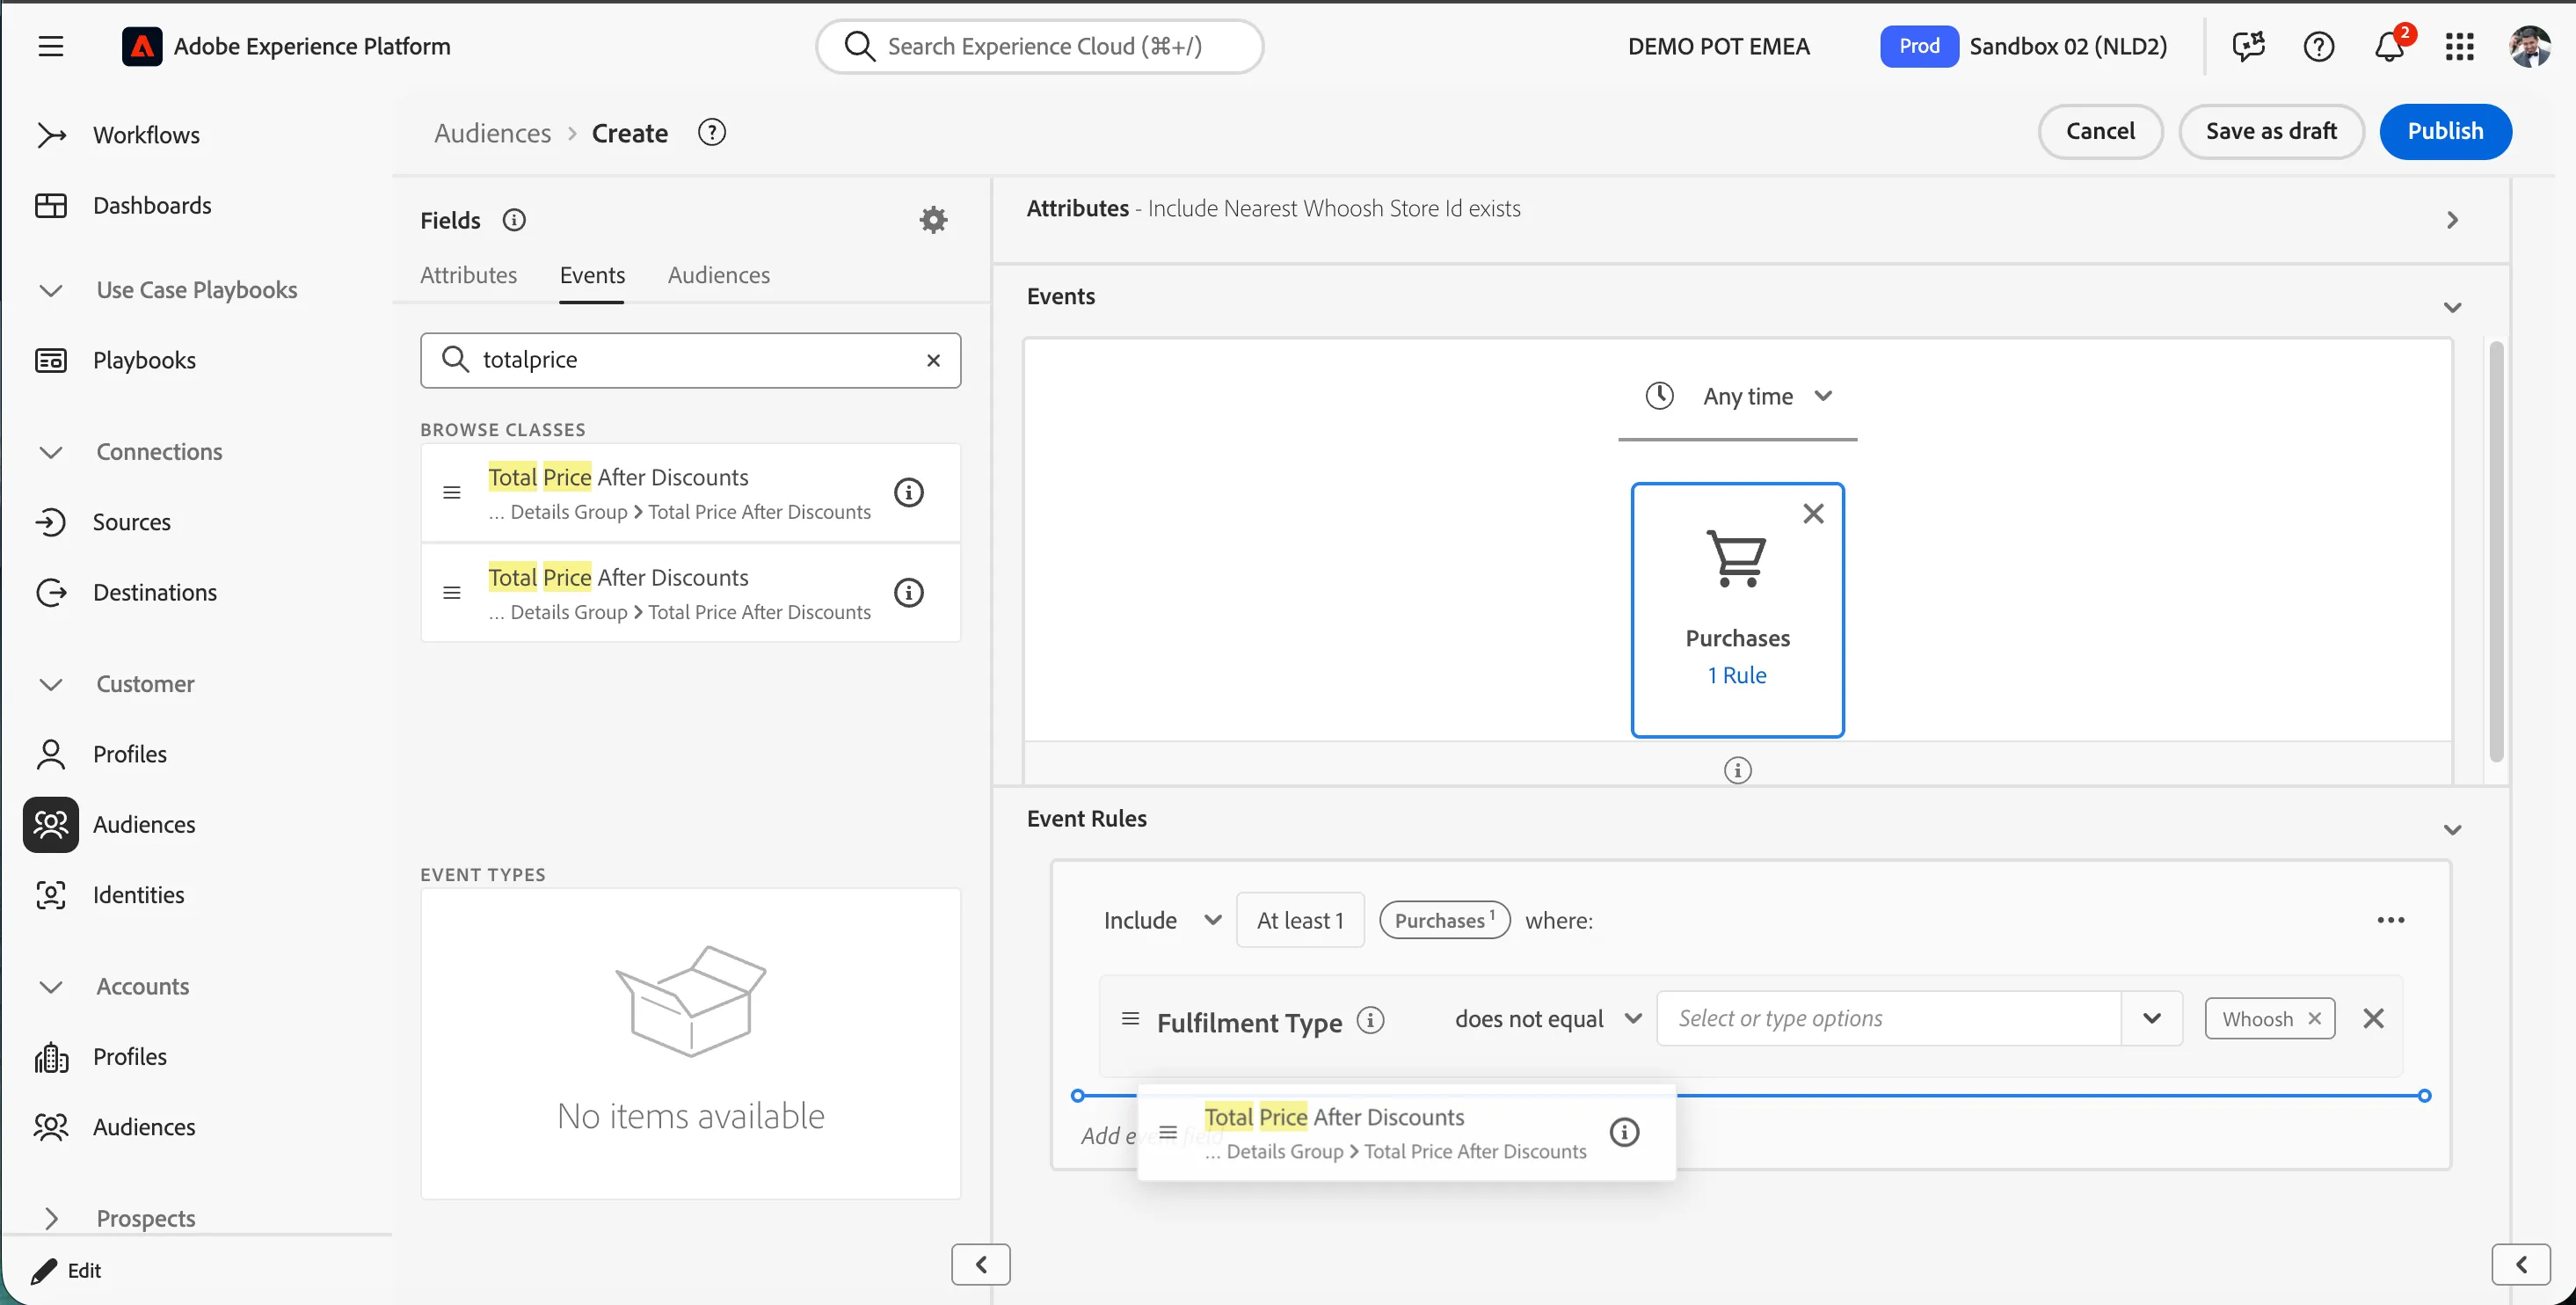Screen dimensions: 2576x1305
Task: Click the info icon next to Fields
Action: tap(514, 220)
